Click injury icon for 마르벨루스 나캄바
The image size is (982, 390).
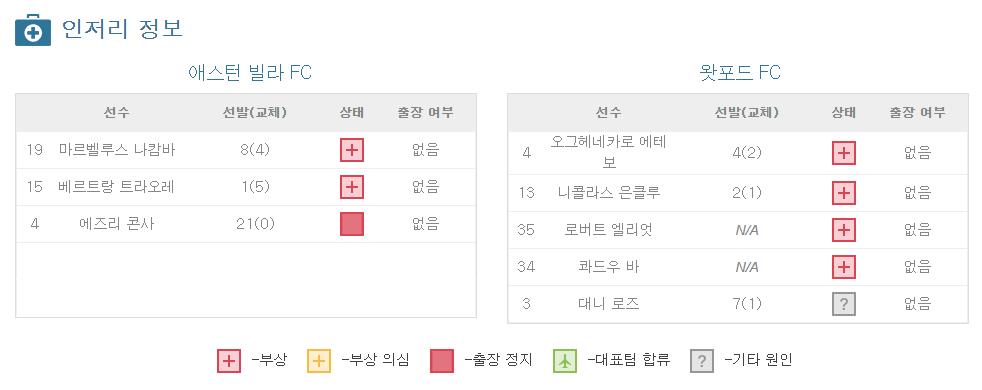click(351, 150)
